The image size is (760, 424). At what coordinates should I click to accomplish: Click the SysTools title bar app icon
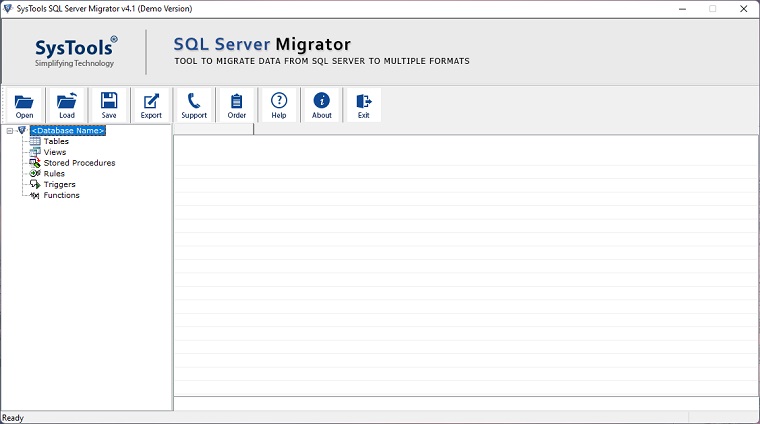pyautogui.click(x=8, y=8)
